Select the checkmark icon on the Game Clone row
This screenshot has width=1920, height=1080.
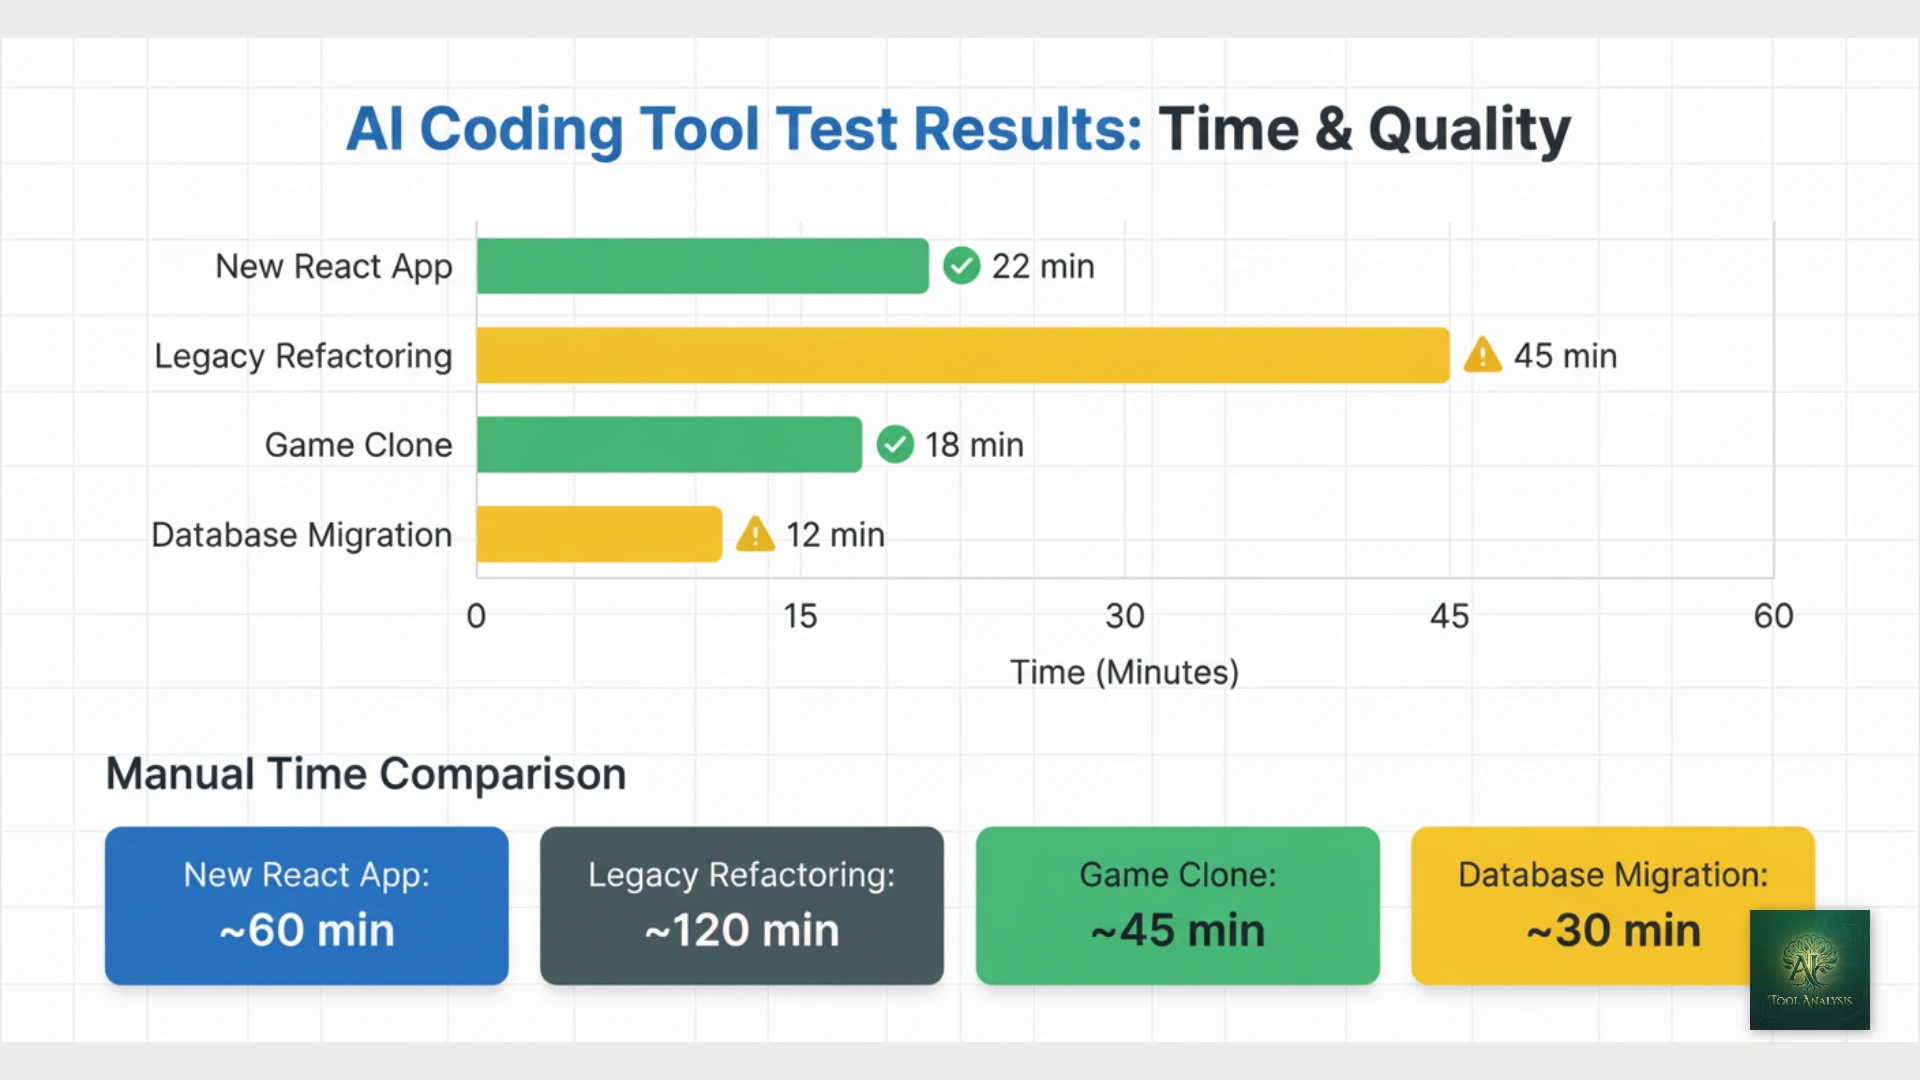pos(894,445)
